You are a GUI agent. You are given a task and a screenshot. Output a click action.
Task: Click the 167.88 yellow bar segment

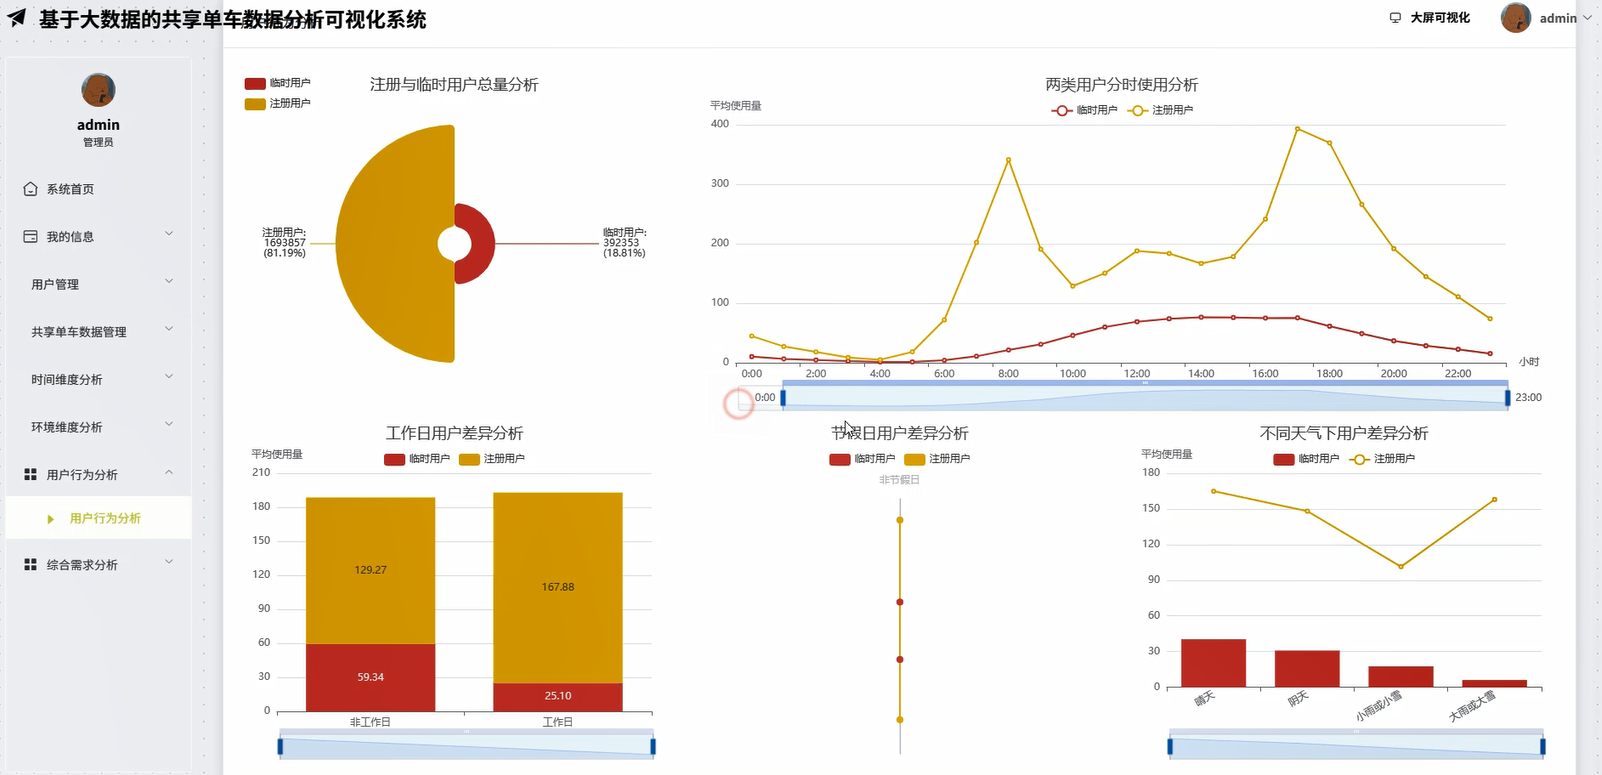click(x=558, y=588)
